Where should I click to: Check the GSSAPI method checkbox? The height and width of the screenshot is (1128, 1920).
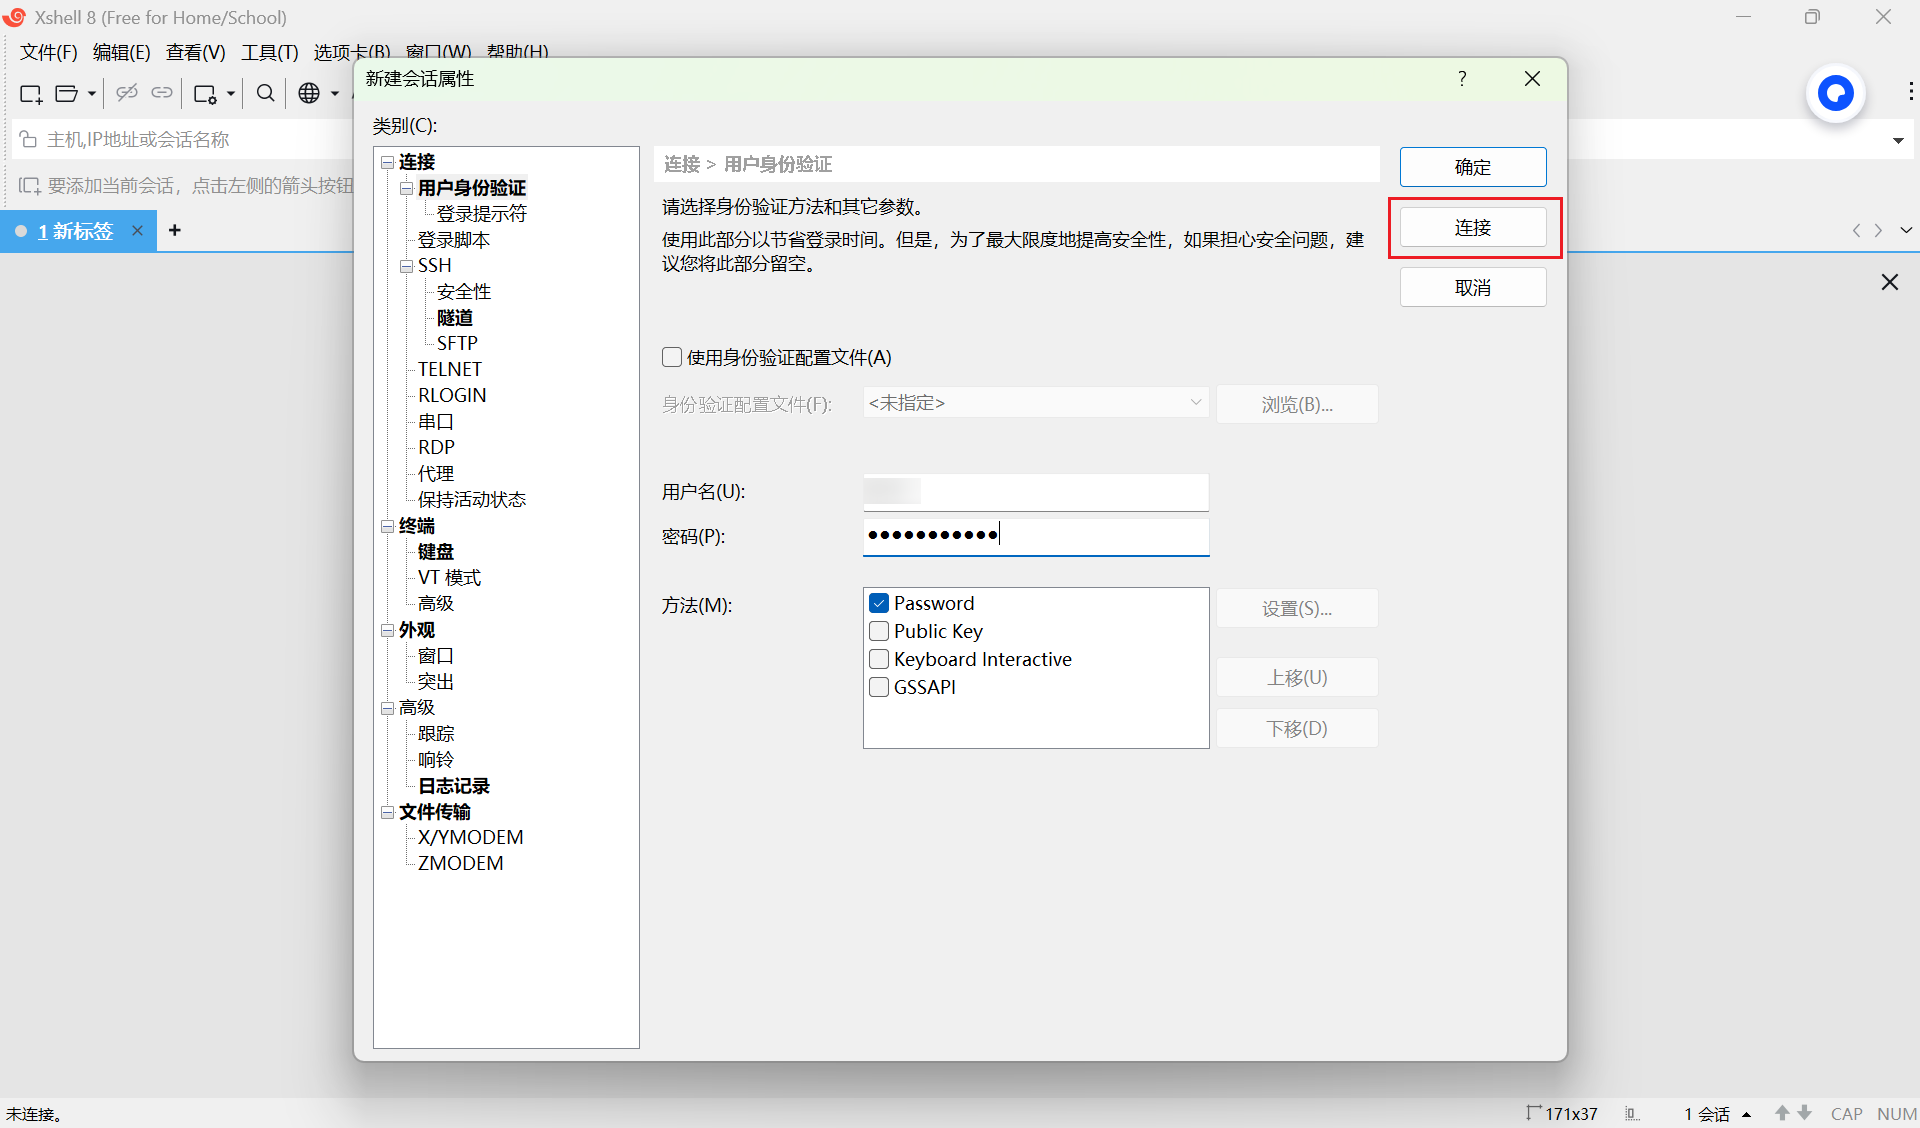coord(879,687)
